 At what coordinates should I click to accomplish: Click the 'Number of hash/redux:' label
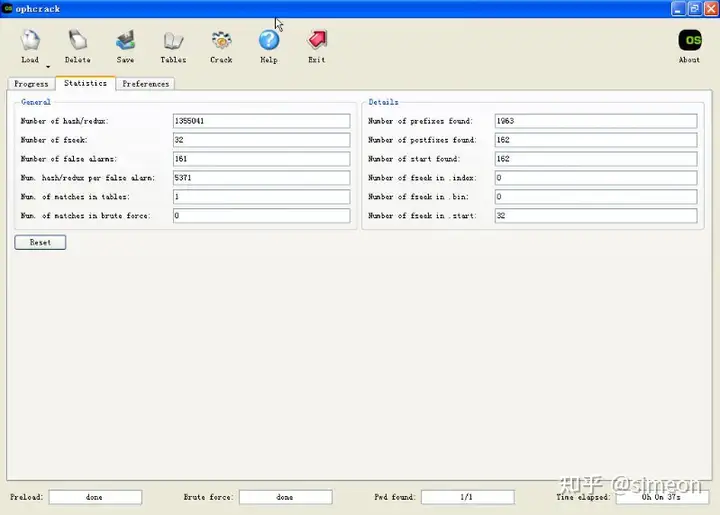(64, 121)
